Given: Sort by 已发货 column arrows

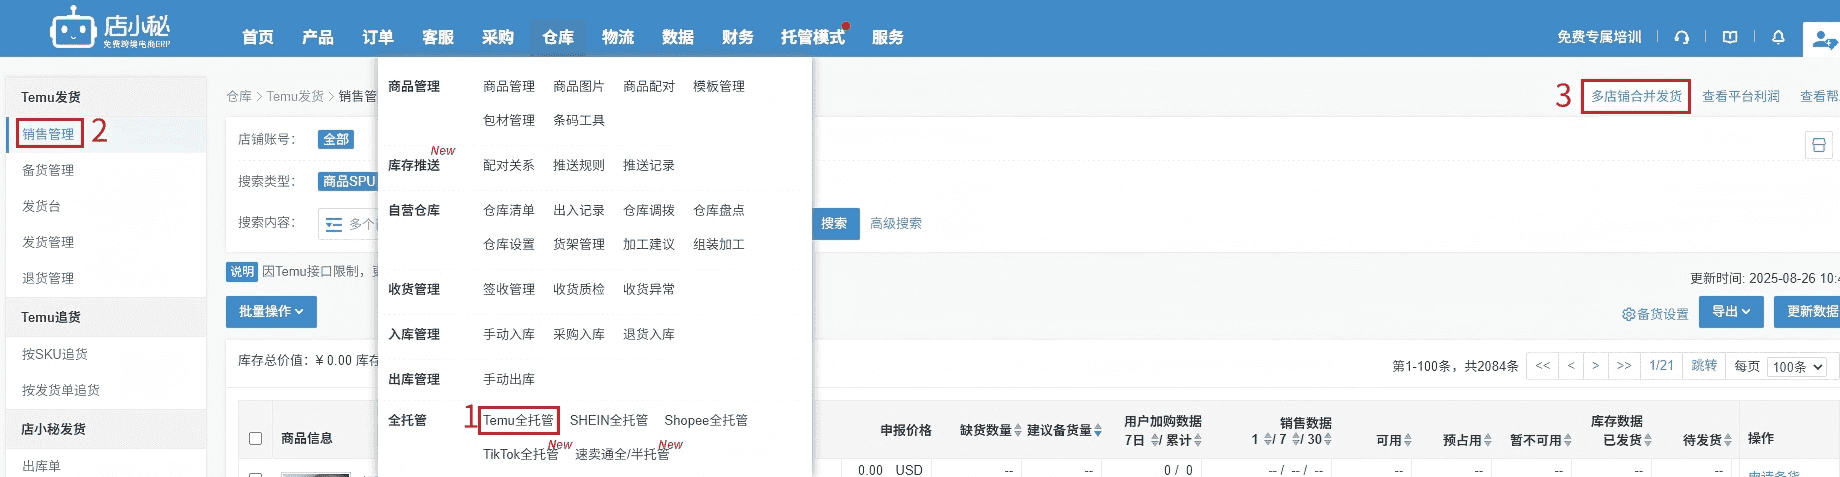Looking at the screenshot, I should [x=1648, y=440].
